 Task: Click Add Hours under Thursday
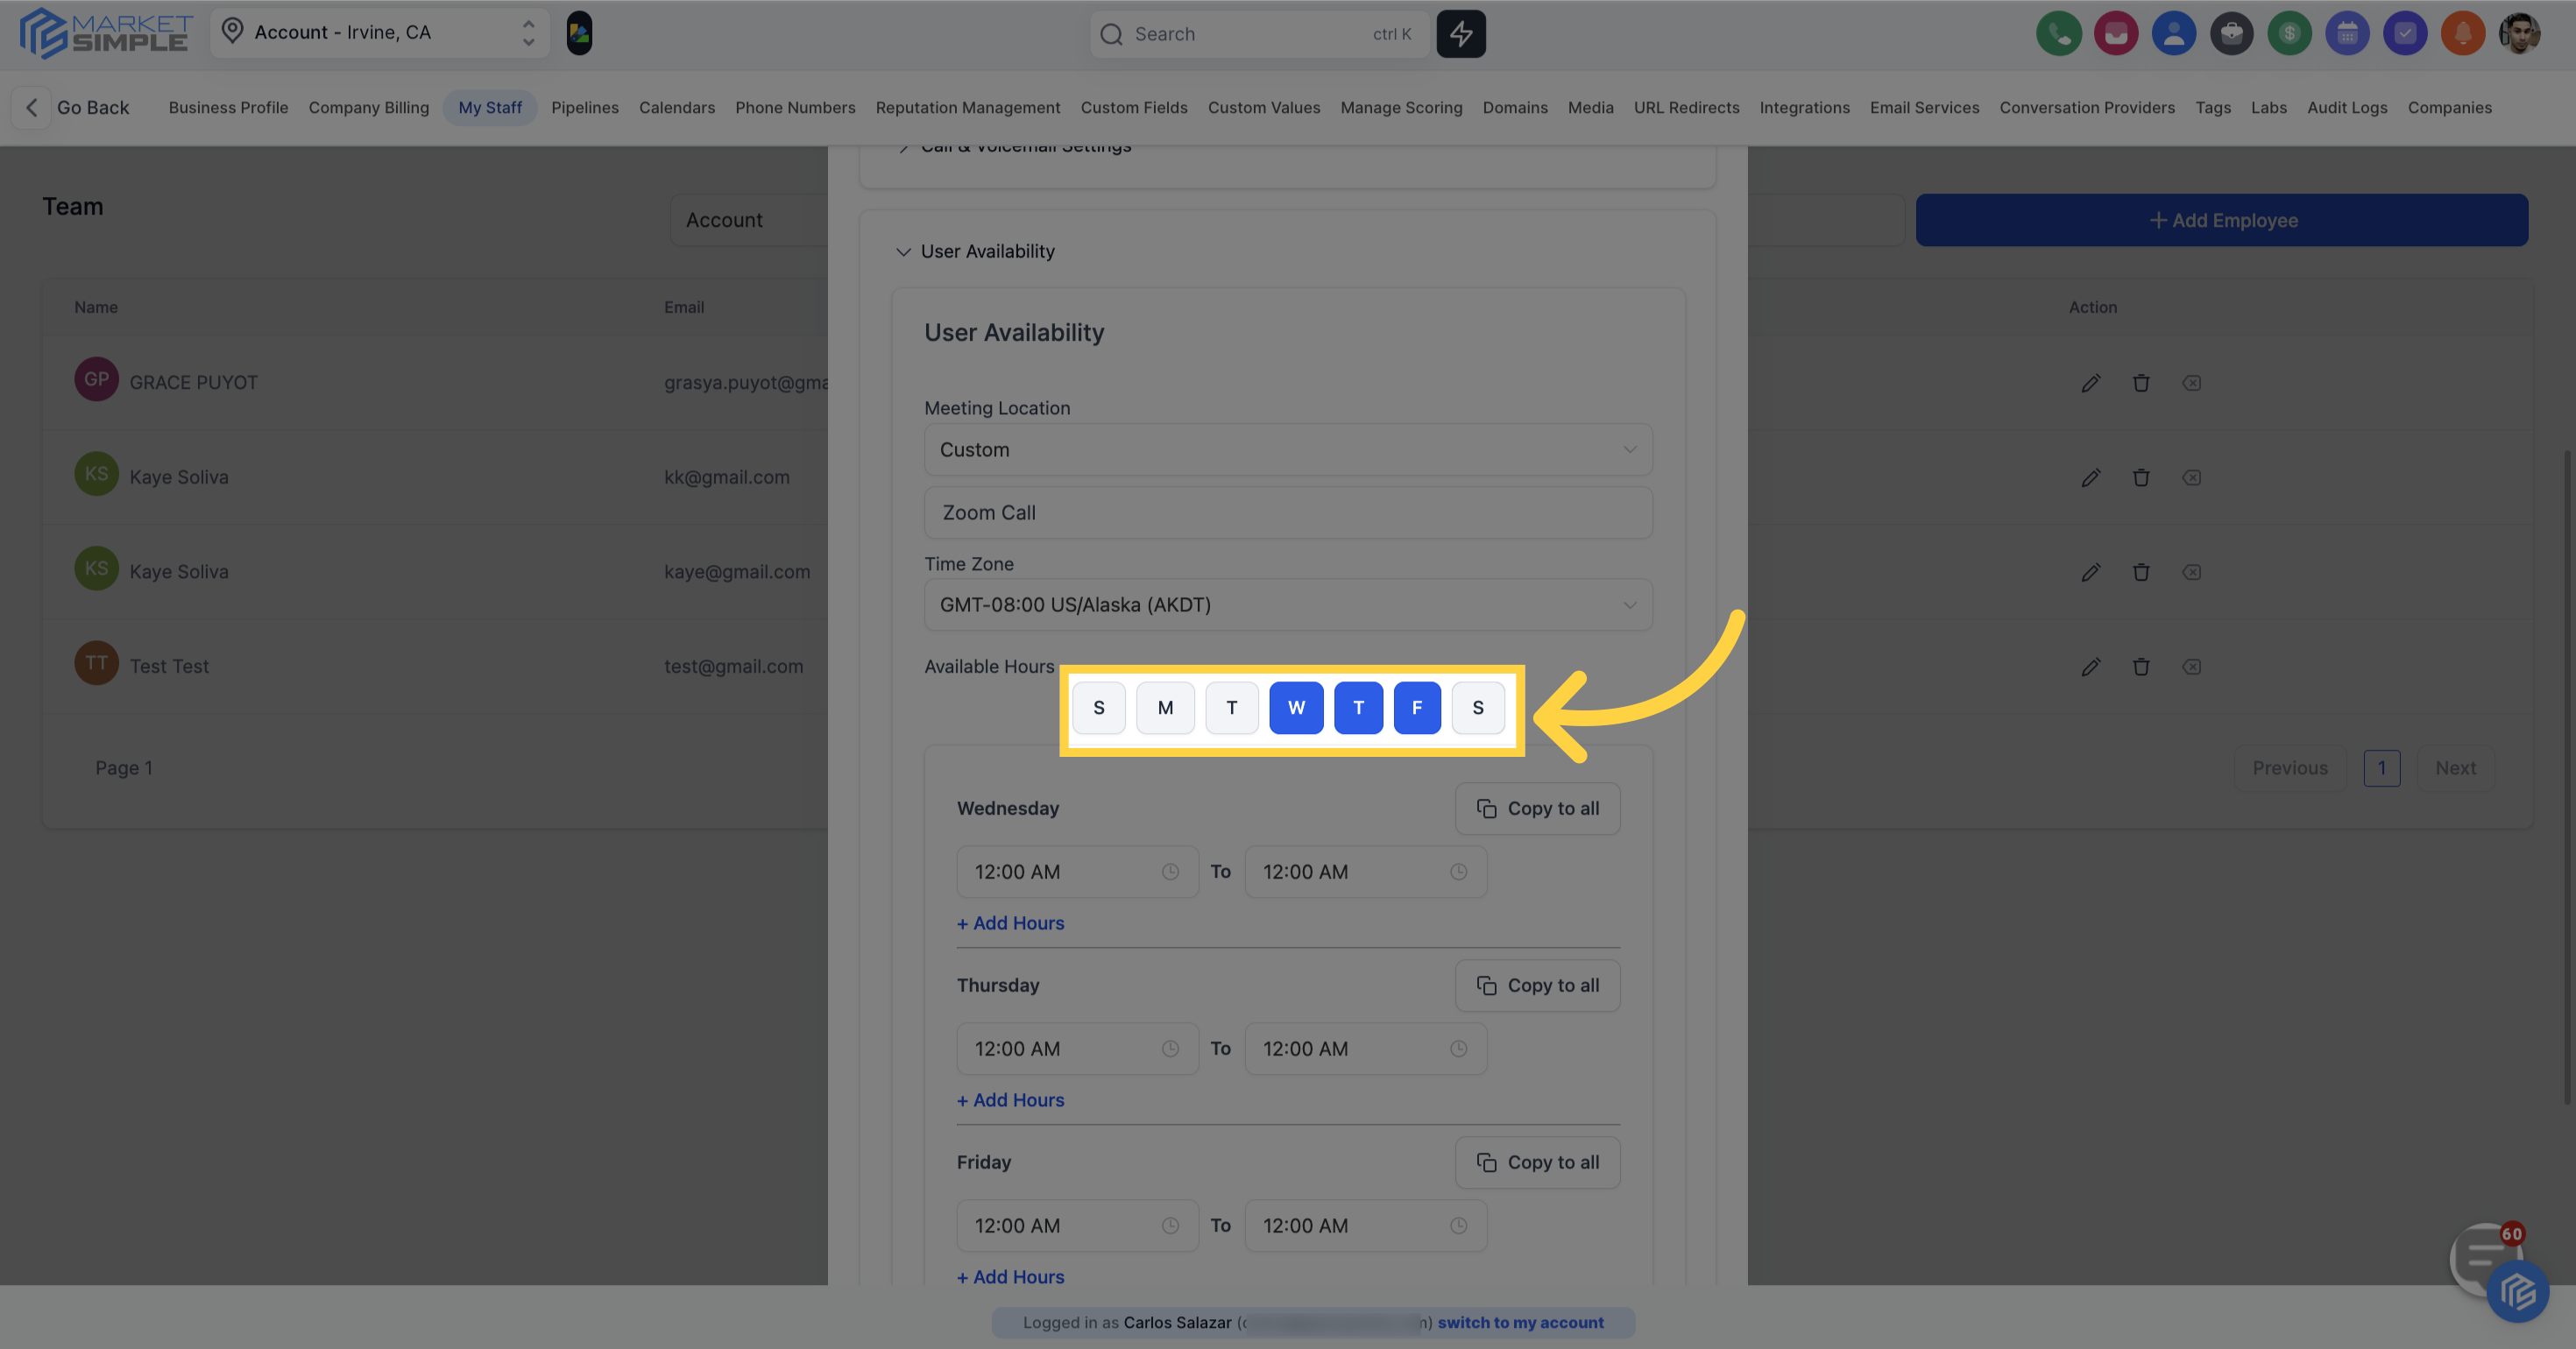click(1010, 1099)
